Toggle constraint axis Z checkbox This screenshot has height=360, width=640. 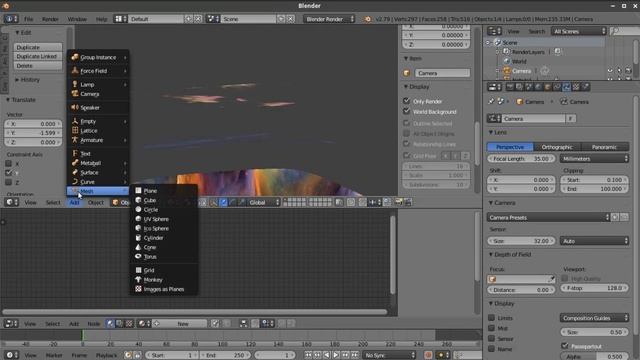coord(9,182)
